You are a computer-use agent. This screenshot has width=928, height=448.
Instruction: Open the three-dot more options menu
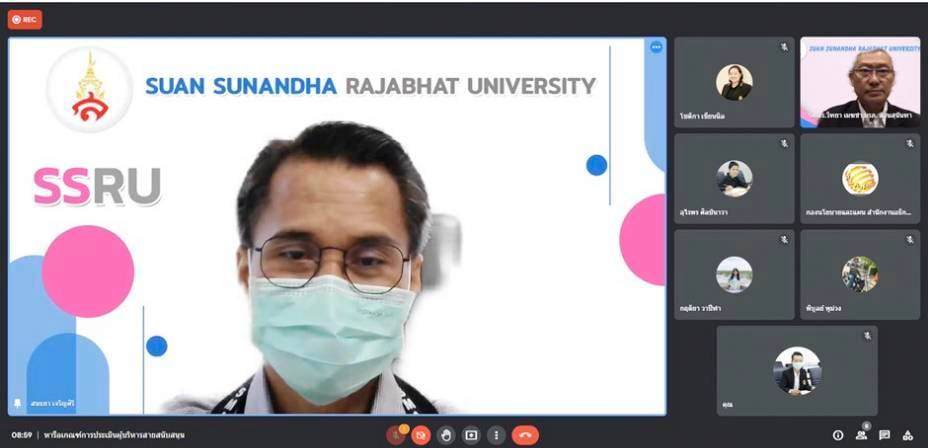coord(496,435)
